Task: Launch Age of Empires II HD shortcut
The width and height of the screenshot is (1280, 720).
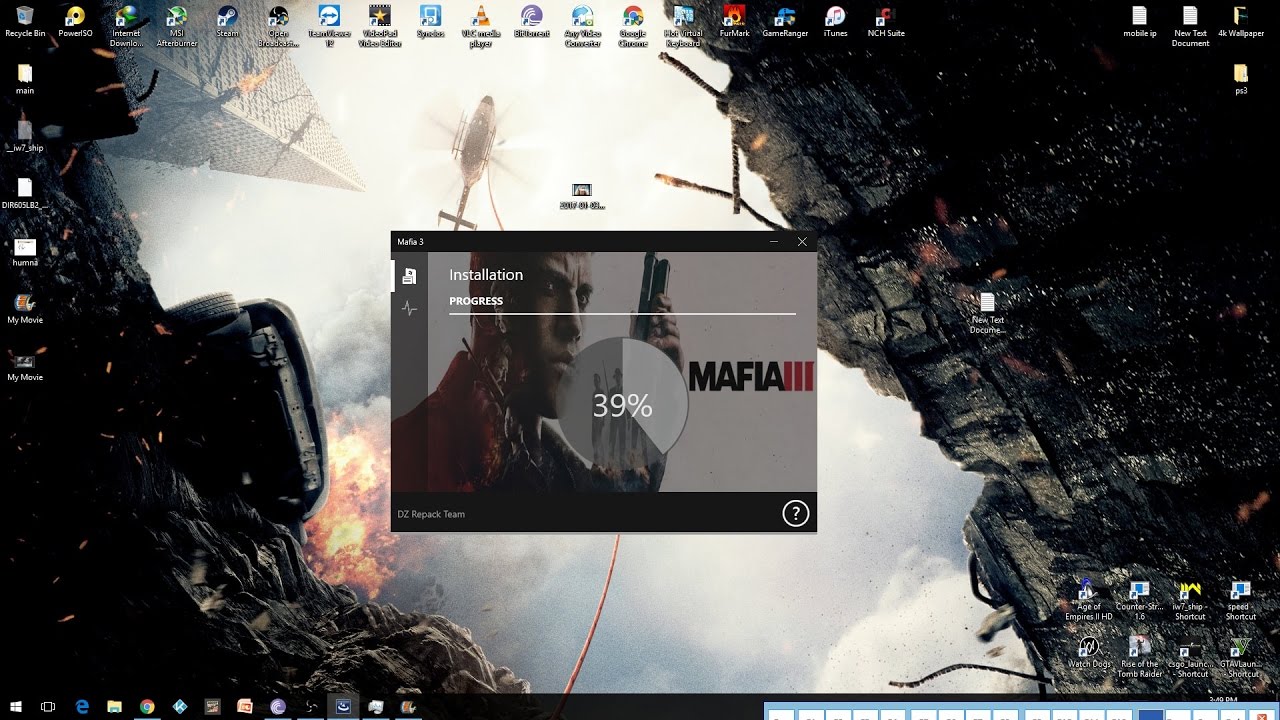Action: pos(1089,601)
